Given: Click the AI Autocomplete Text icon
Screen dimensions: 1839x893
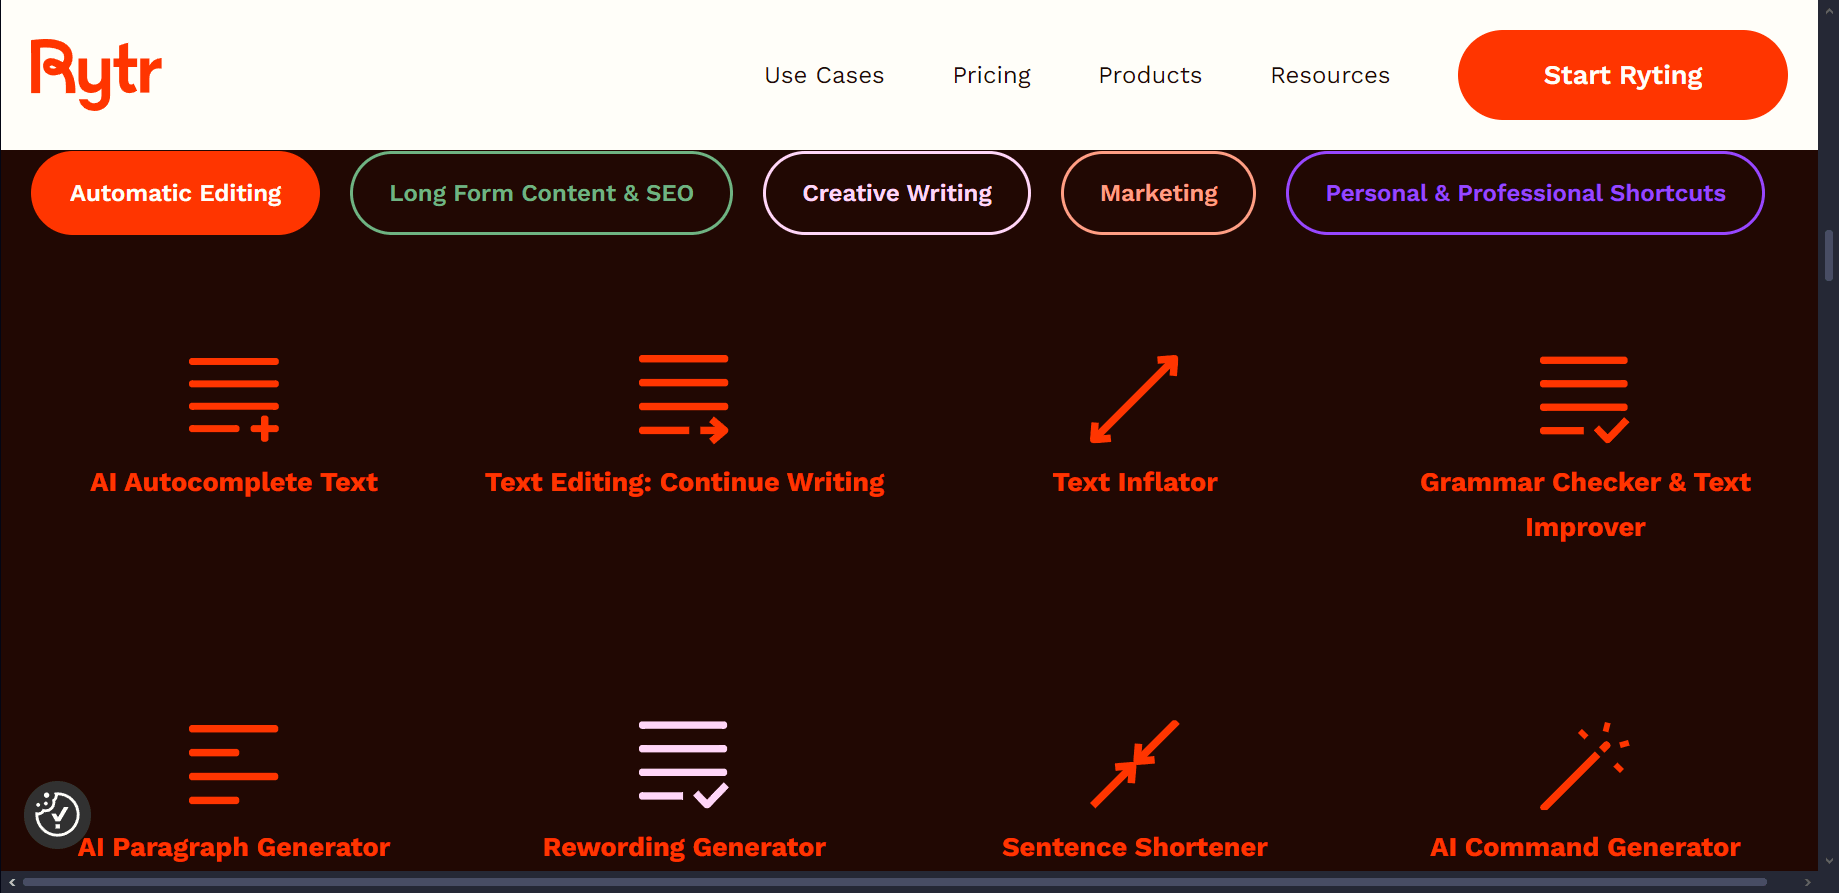Looking at the screenshot, I should click(234, 399).
